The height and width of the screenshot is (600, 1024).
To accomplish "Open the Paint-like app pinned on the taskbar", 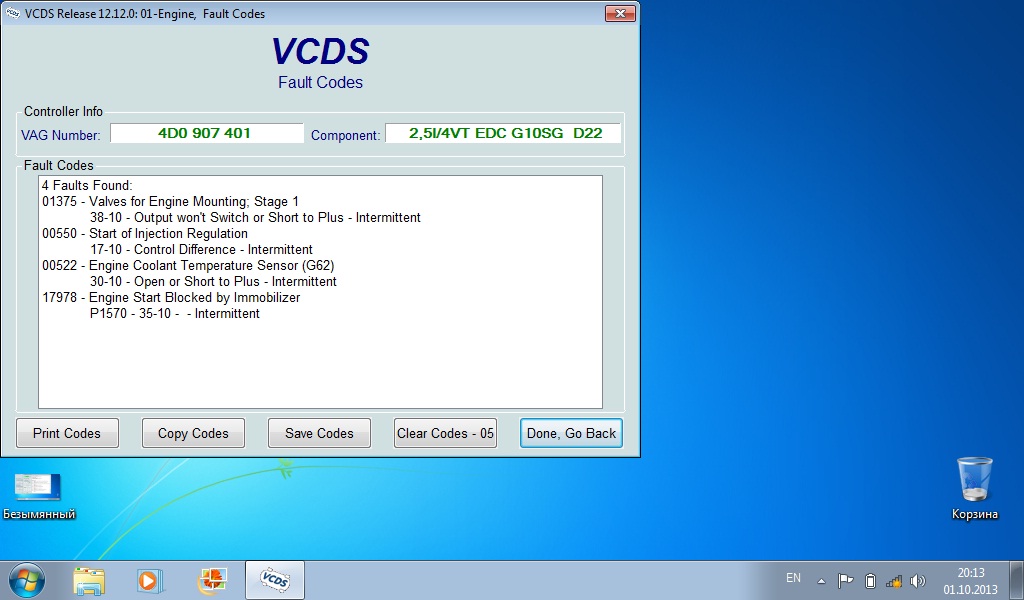I will click(212, 580).
